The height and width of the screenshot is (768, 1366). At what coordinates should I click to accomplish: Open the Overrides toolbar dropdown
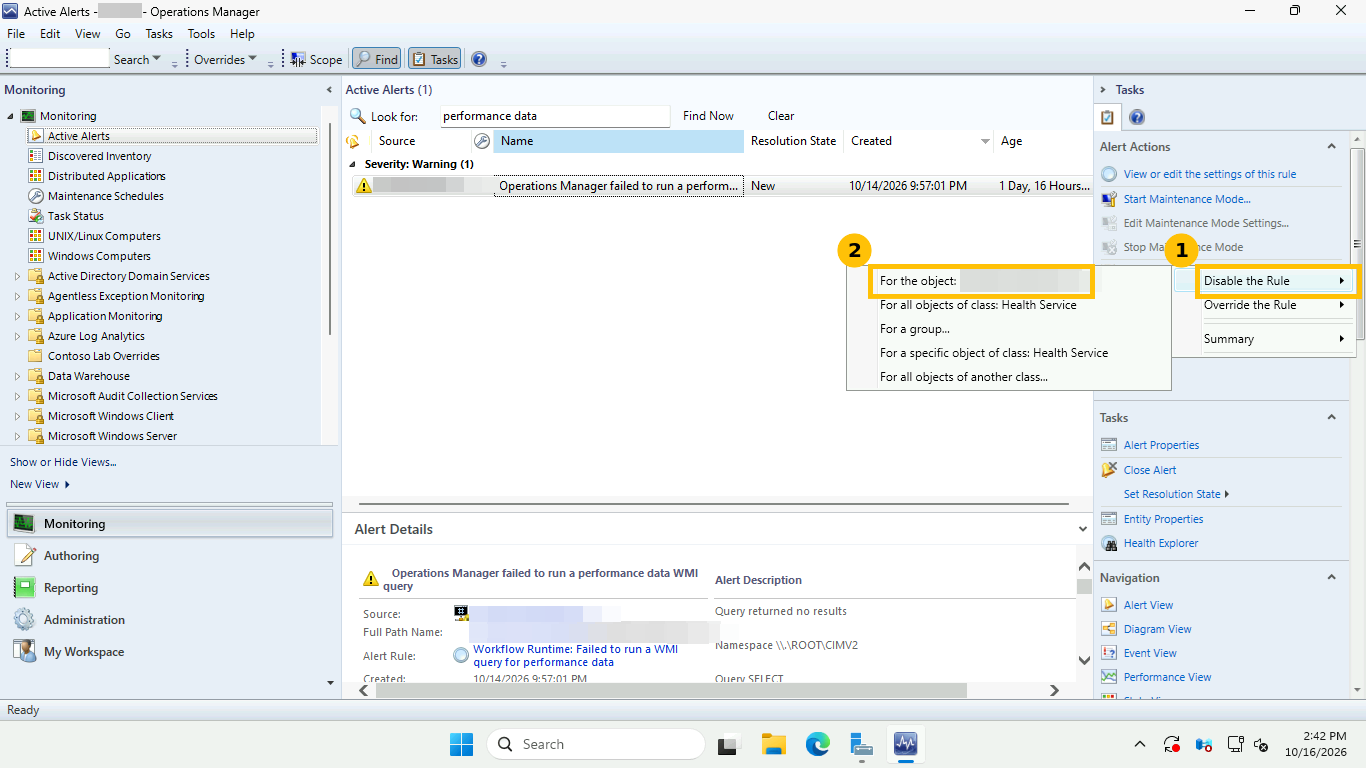click(226, 60)
